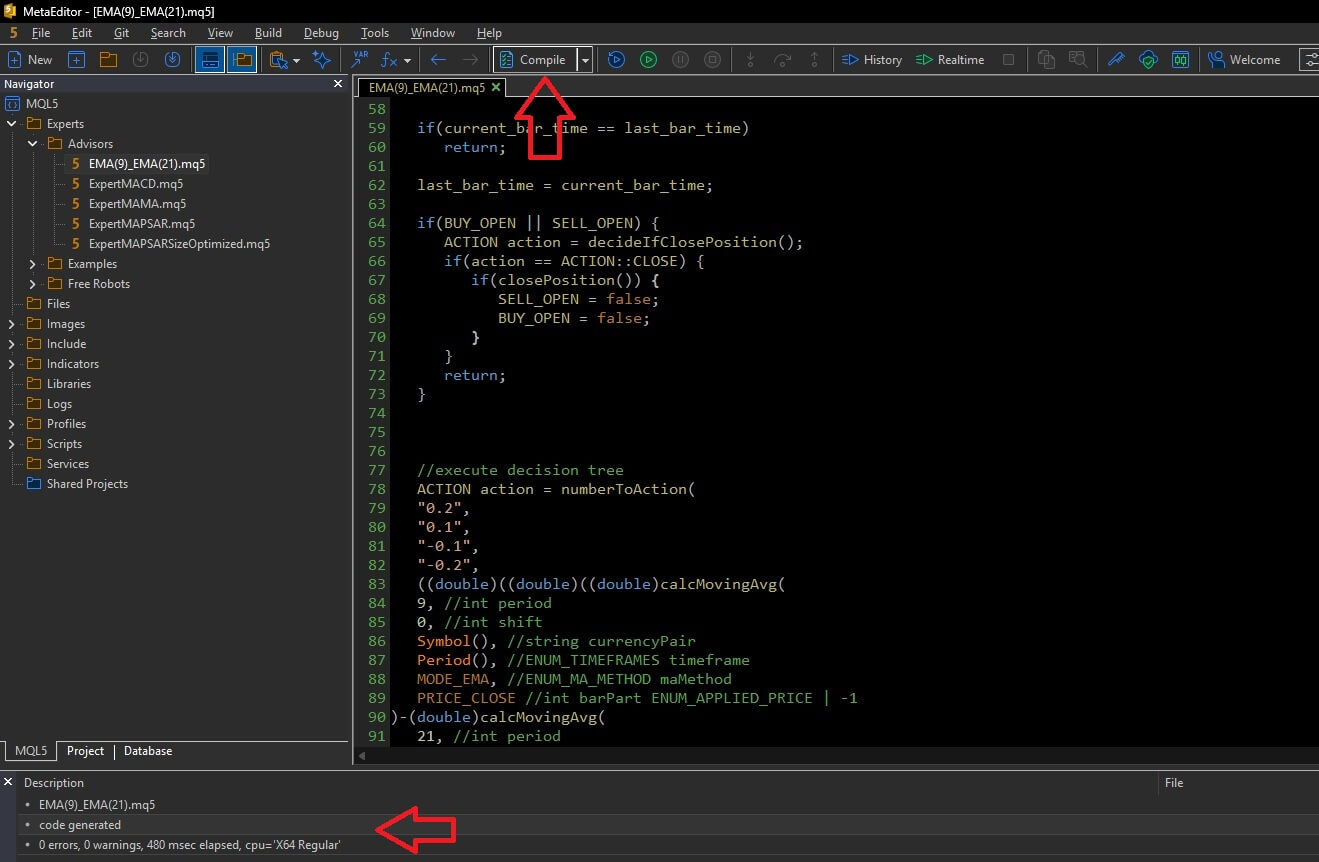The width and height of the screenshot is (1319, 862).
Task: Expand the Examples folder in tree
Action: click(x=32, y=264)
